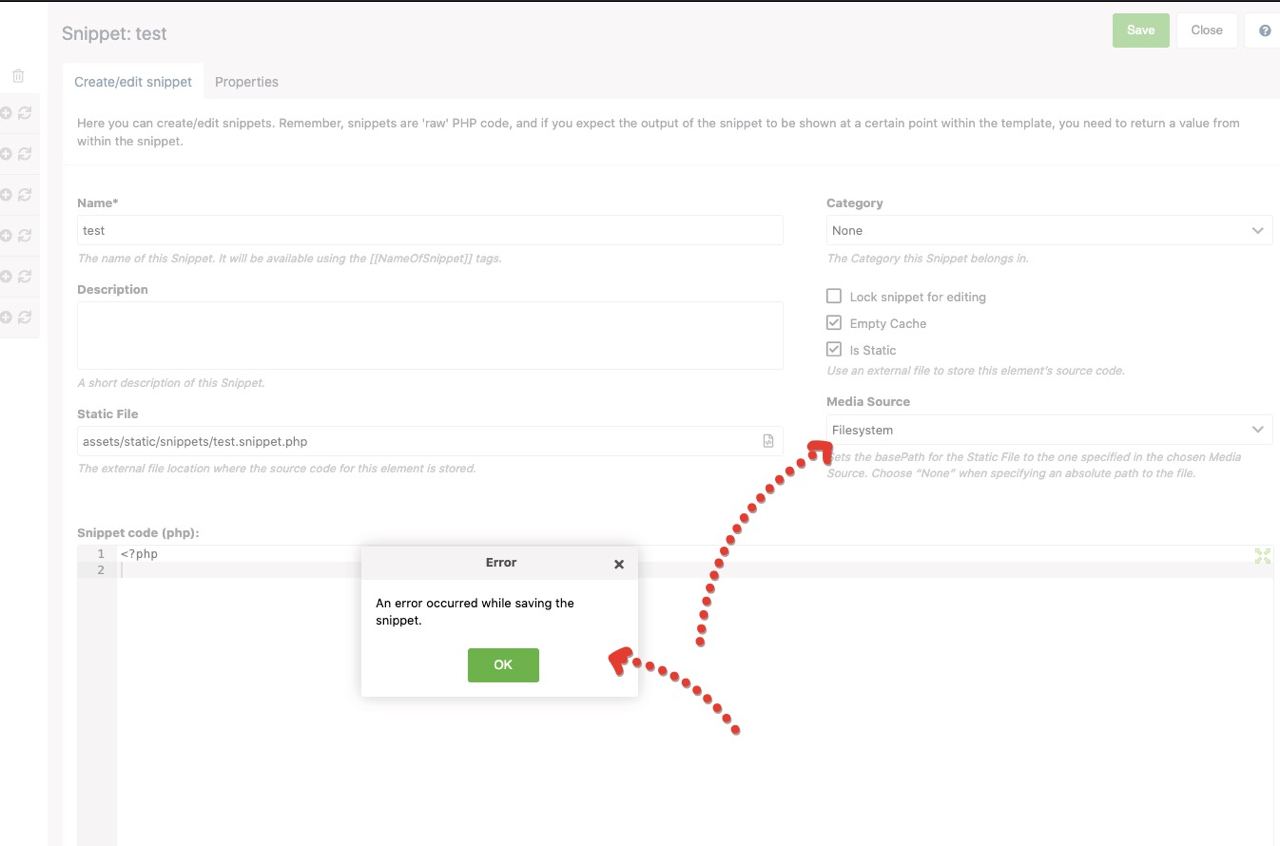Screen dimensions: 1280x846
Task: Close the Error dialog via its X
Action: tap(618, 563)
